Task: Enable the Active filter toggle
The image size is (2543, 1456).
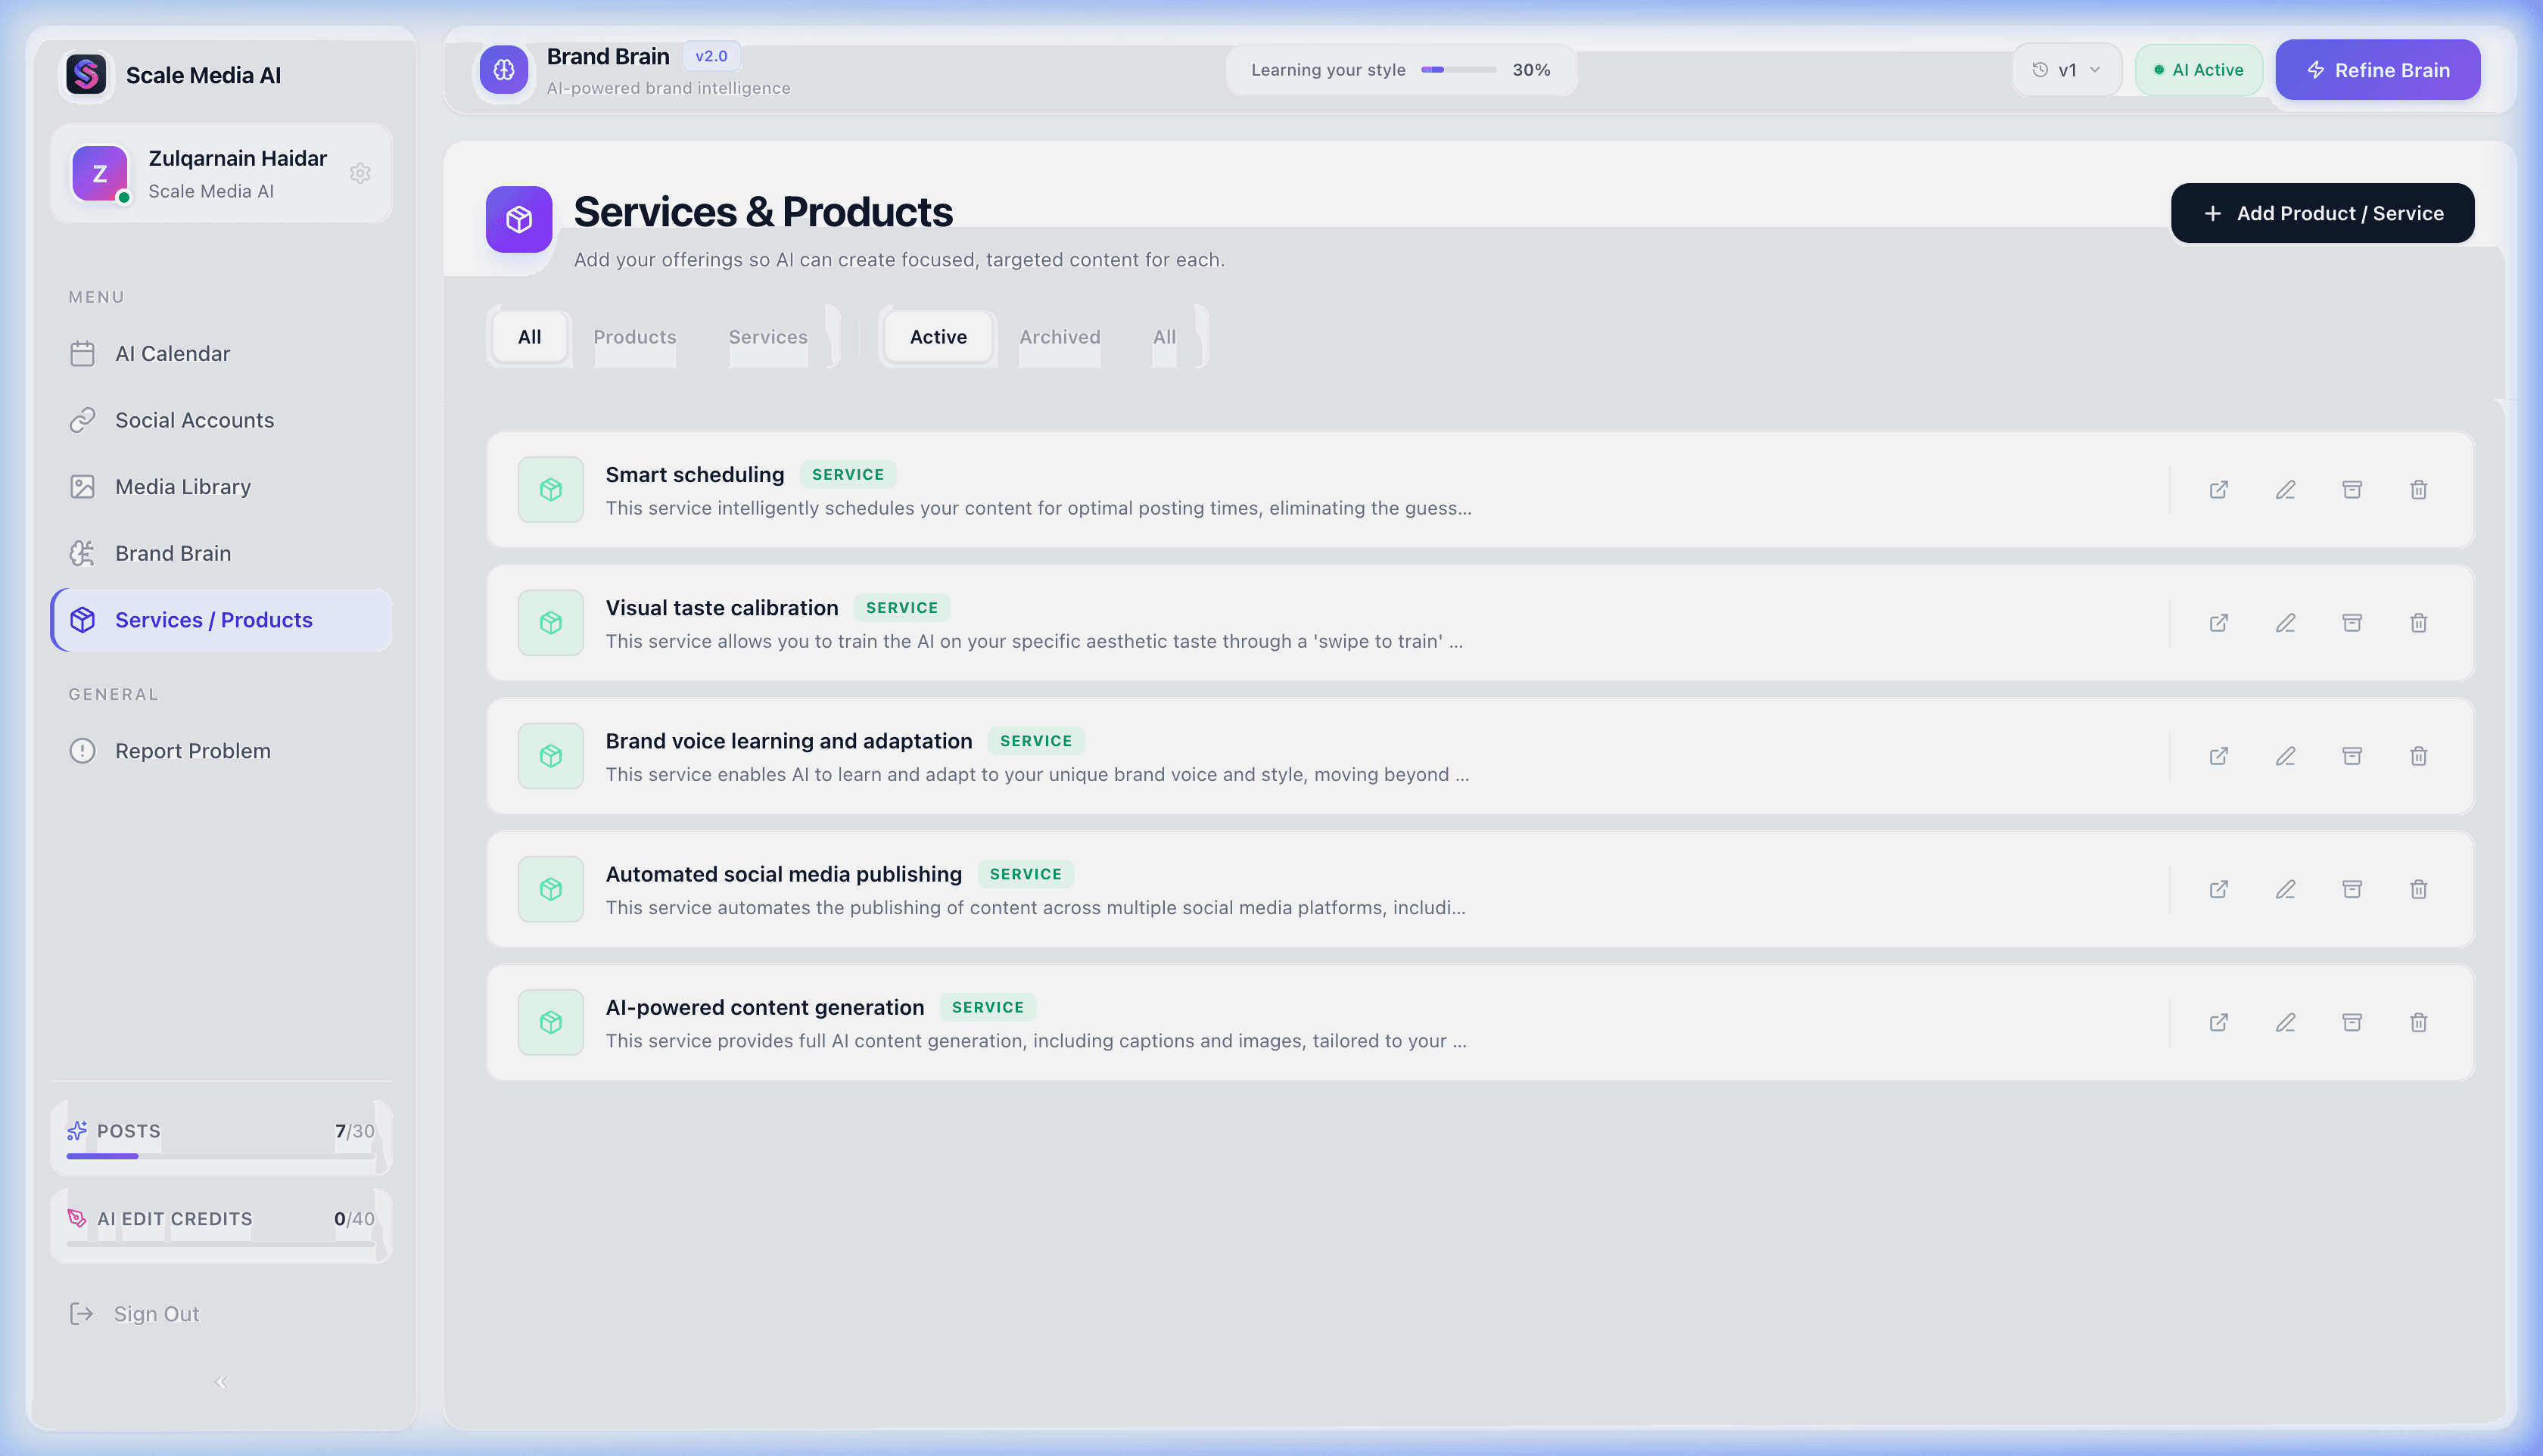Action: [x=937, y=337]
